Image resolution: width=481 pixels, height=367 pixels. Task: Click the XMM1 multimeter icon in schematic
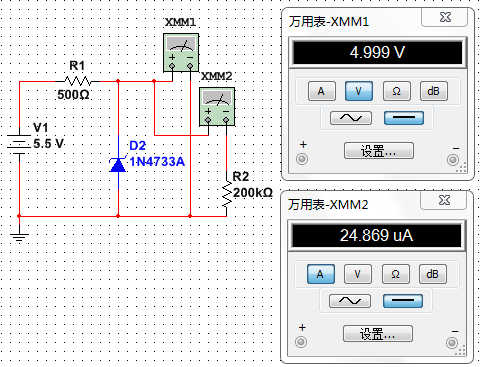(181, 52)
